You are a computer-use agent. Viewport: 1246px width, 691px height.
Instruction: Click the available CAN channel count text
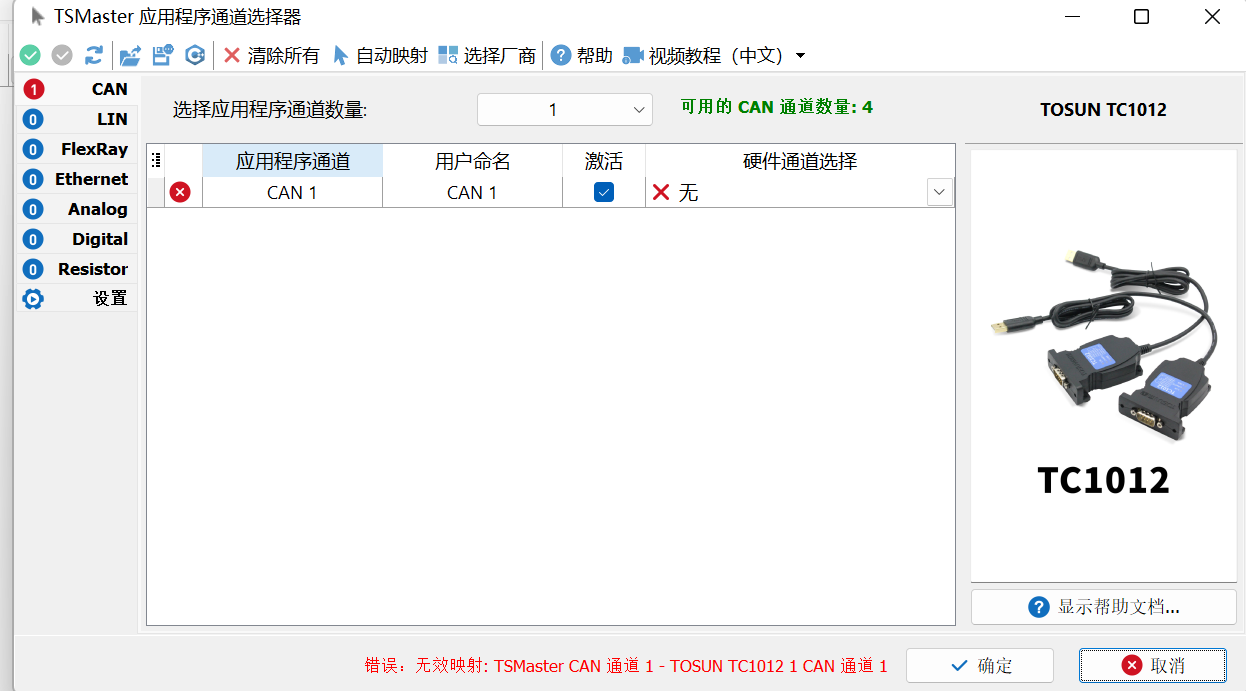[x=777, y=107]
